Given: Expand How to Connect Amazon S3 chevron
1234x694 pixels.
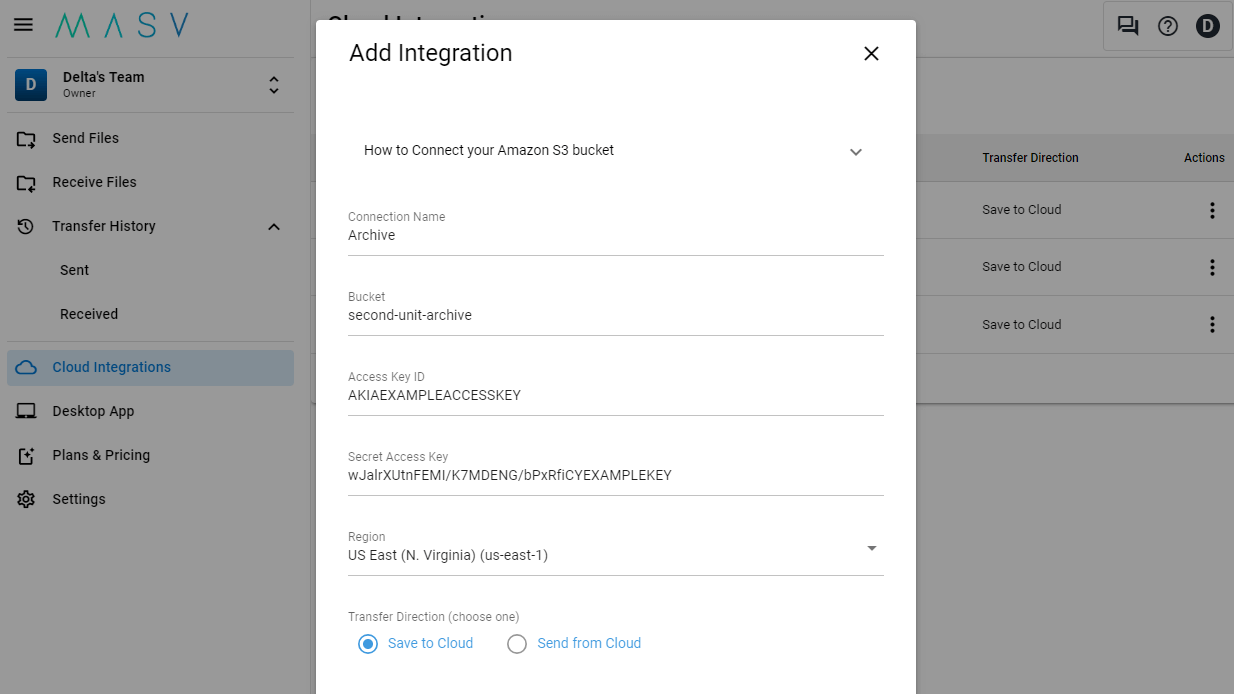Looking at the screenshot, I should [x=856, y=152].
